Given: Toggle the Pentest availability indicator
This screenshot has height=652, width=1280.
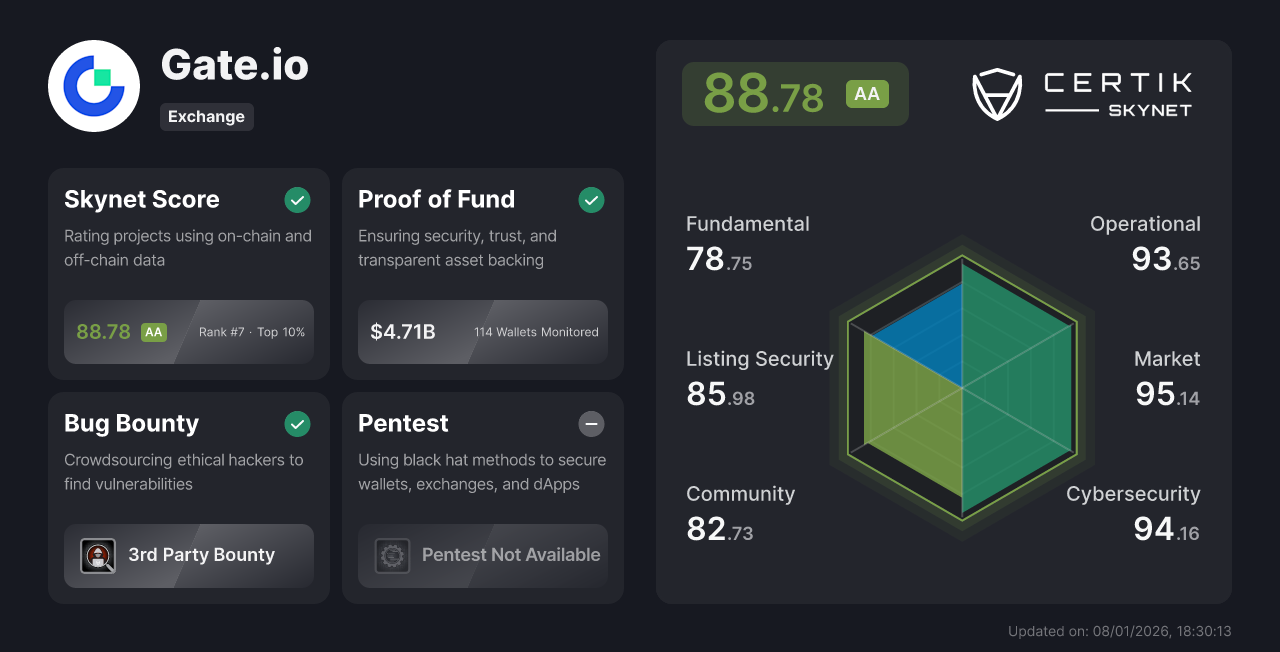Looking at the screenshot, I should point(591,424).
